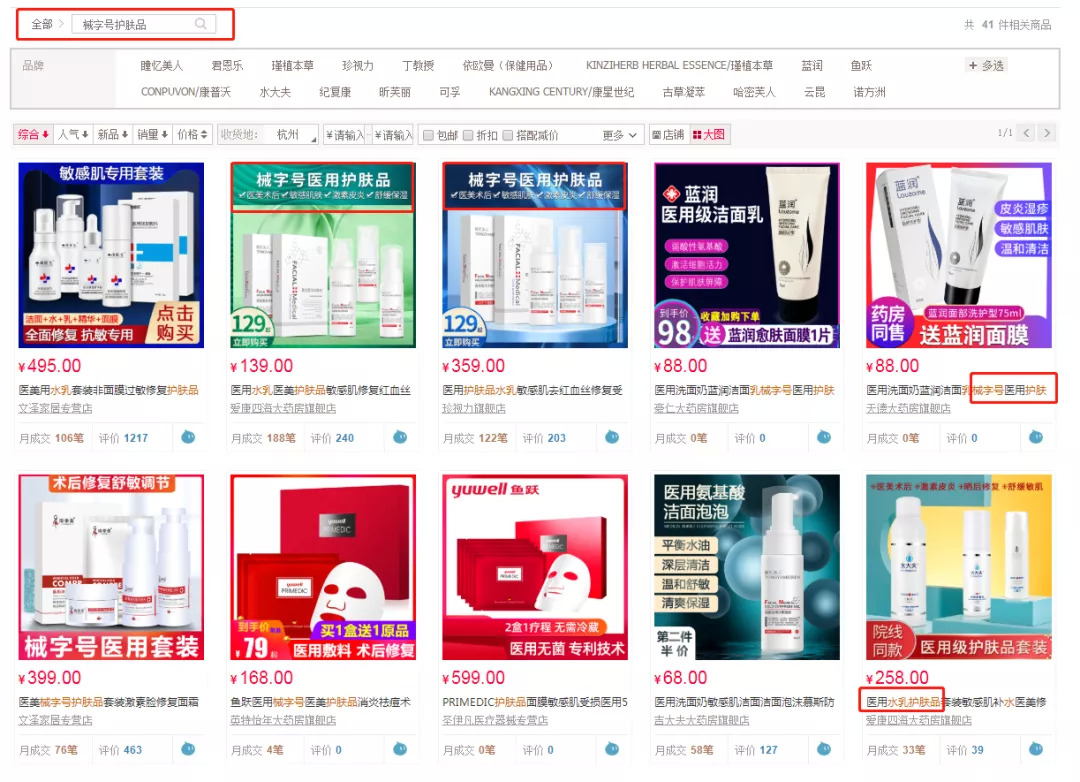Open the yuwell 鱼跃 mask product image
Viewport: 1080px width, 782px height.
click(534, 566)
